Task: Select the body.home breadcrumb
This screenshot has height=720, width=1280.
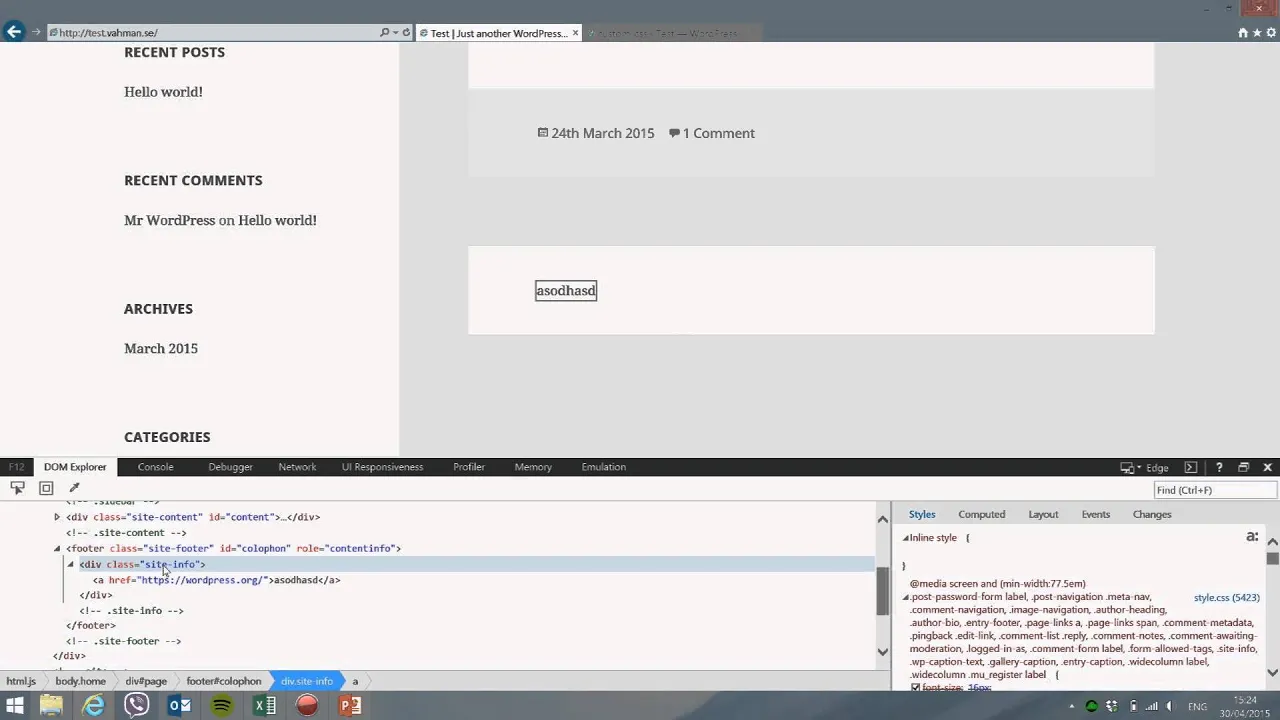Action: 80,681
